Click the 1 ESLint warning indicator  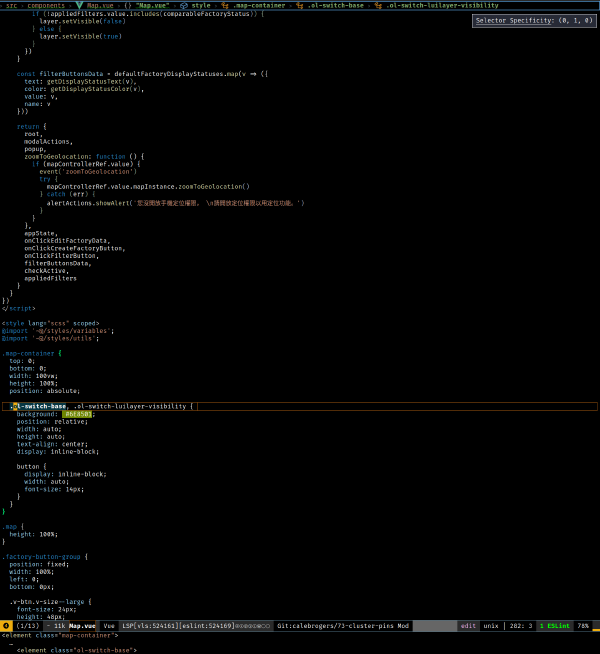[555, 626]
